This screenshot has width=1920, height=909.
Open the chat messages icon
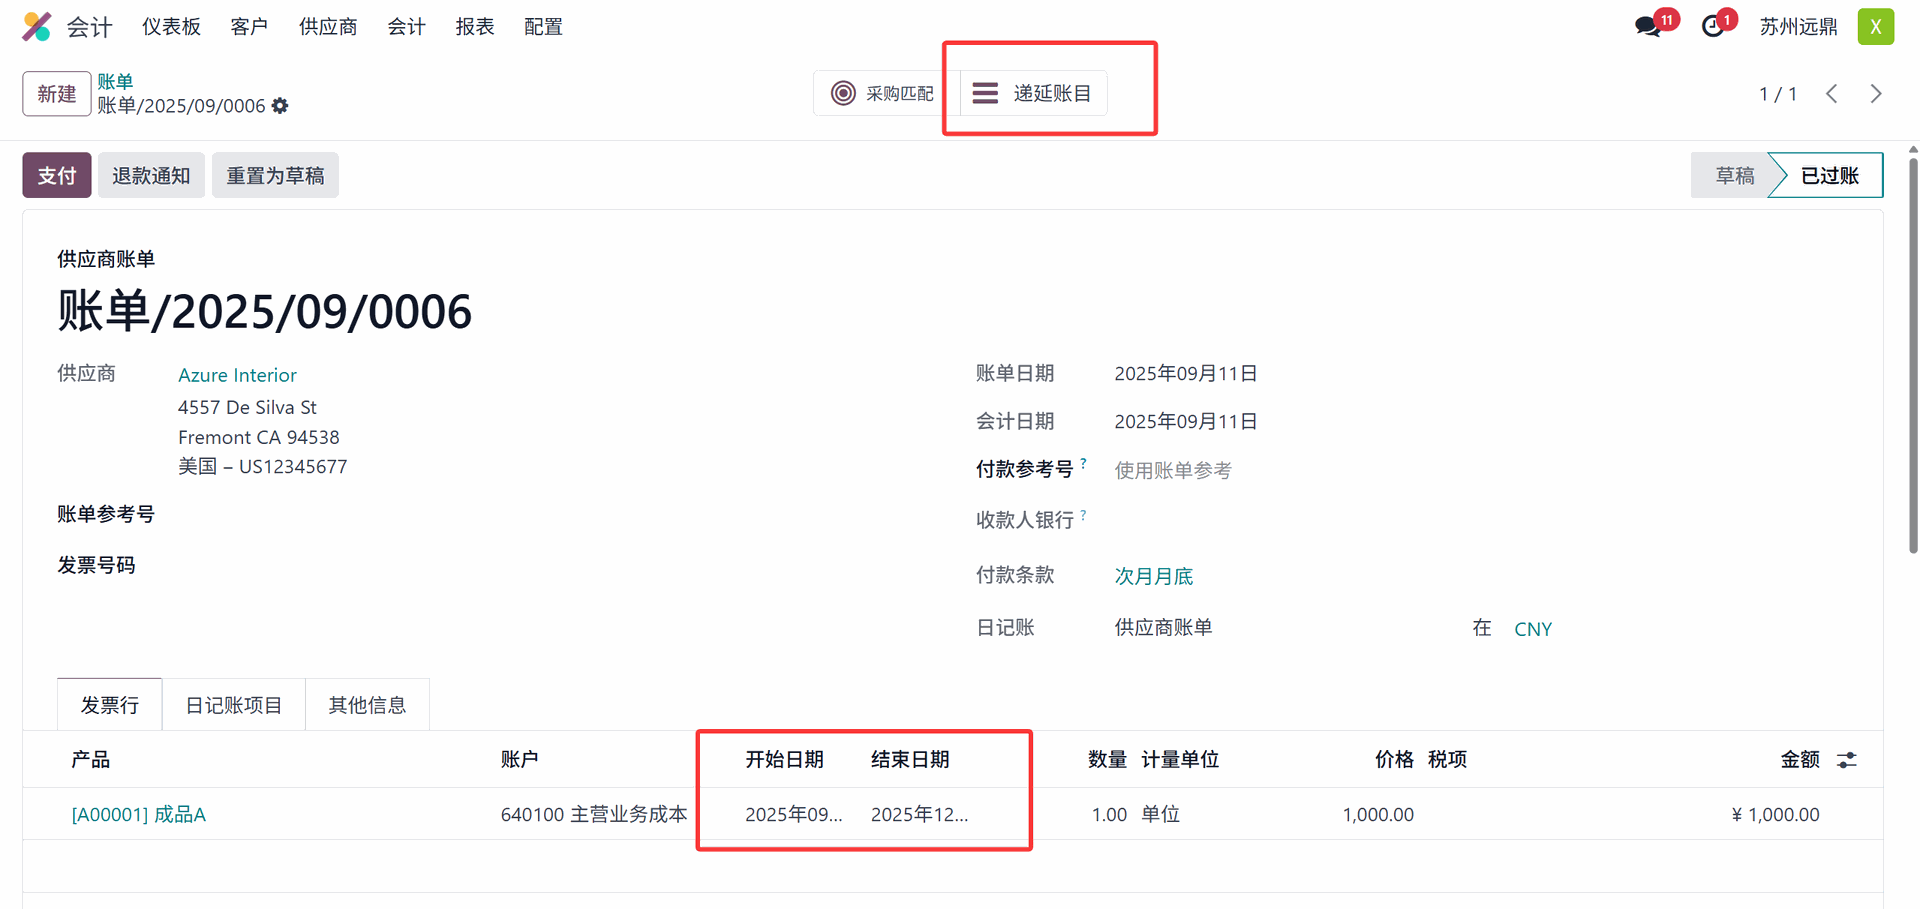point(1647,27)
